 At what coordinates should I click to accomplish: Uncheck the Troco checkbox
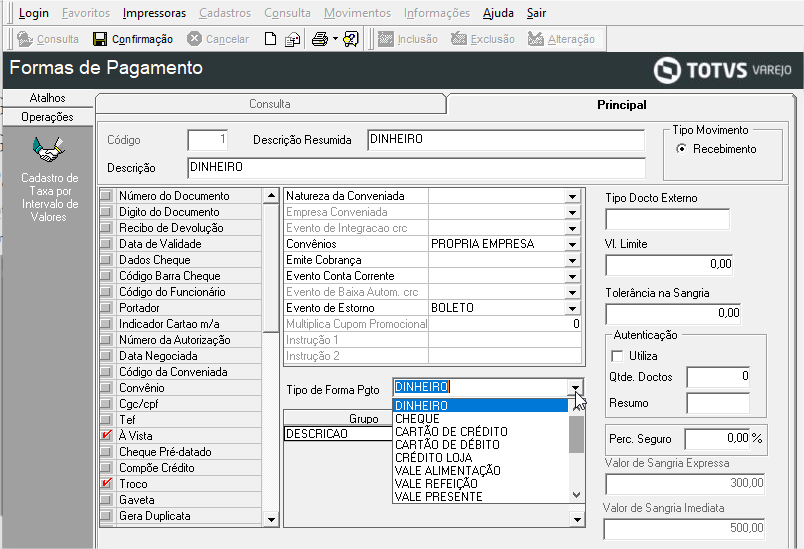106,483
